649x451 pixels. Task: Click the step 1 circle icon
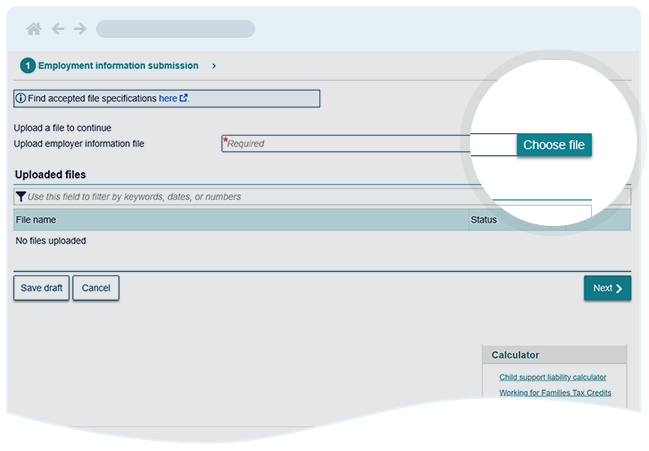[27, 66]
